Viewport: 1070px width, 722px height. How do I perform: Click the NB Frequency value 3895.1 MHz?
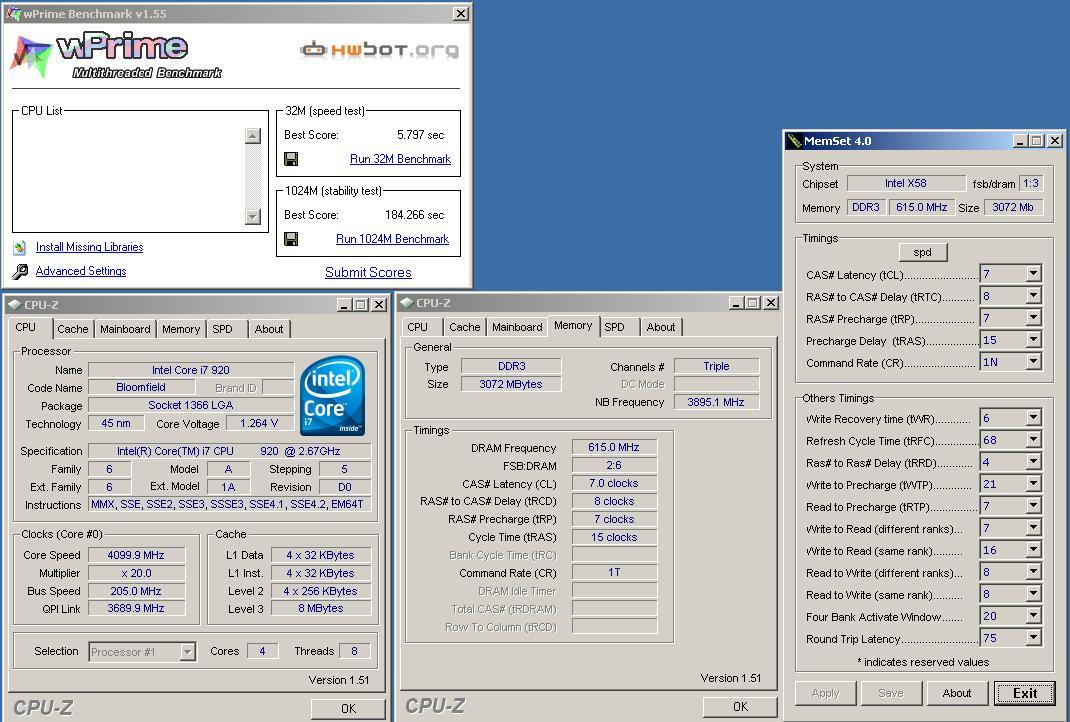(x=717, y=402)
